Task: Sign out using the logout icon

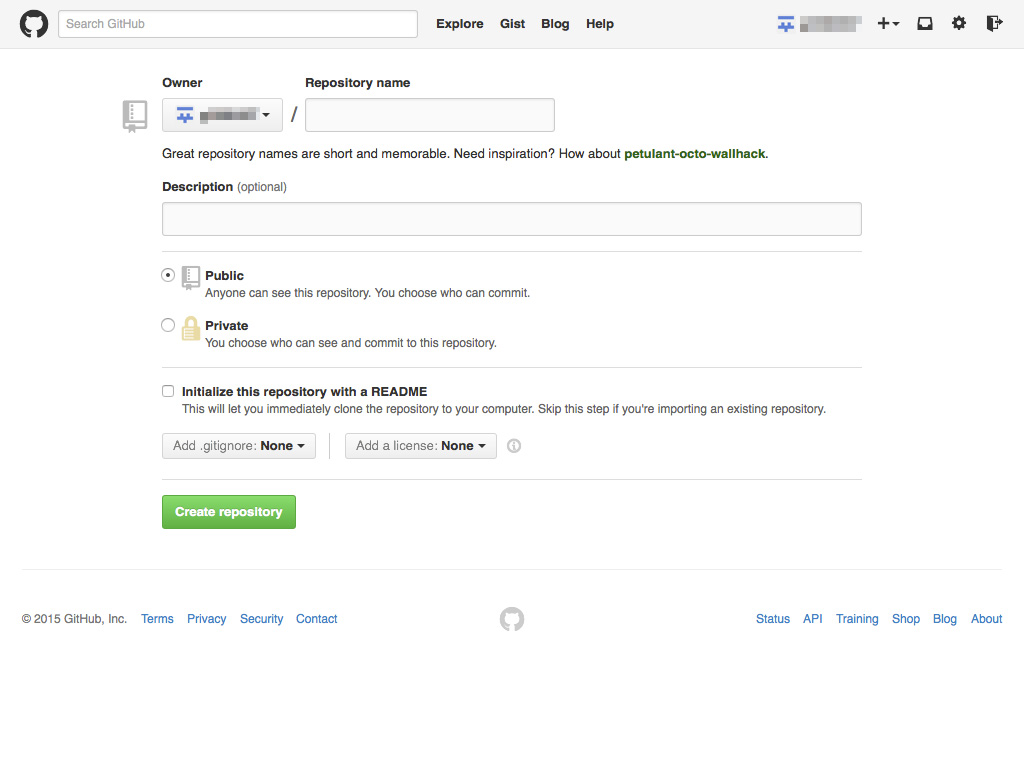Action: (994, 23)
